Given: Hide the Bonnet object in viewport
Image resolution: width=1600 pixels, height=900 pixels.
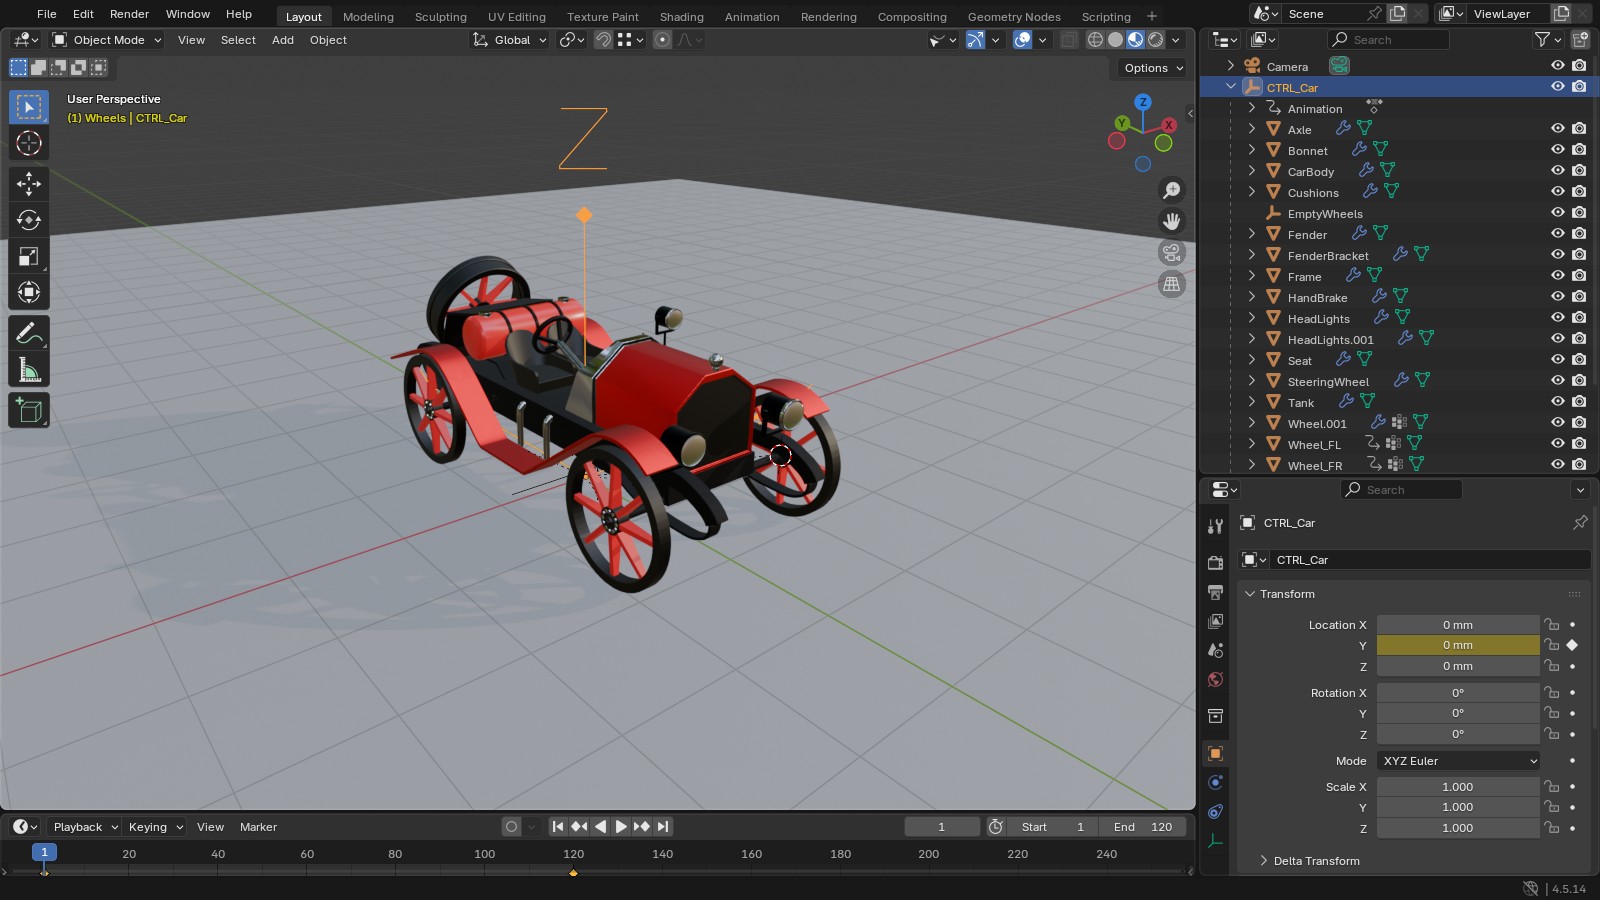Looking at the screenshot, I should click(1558, 150).
